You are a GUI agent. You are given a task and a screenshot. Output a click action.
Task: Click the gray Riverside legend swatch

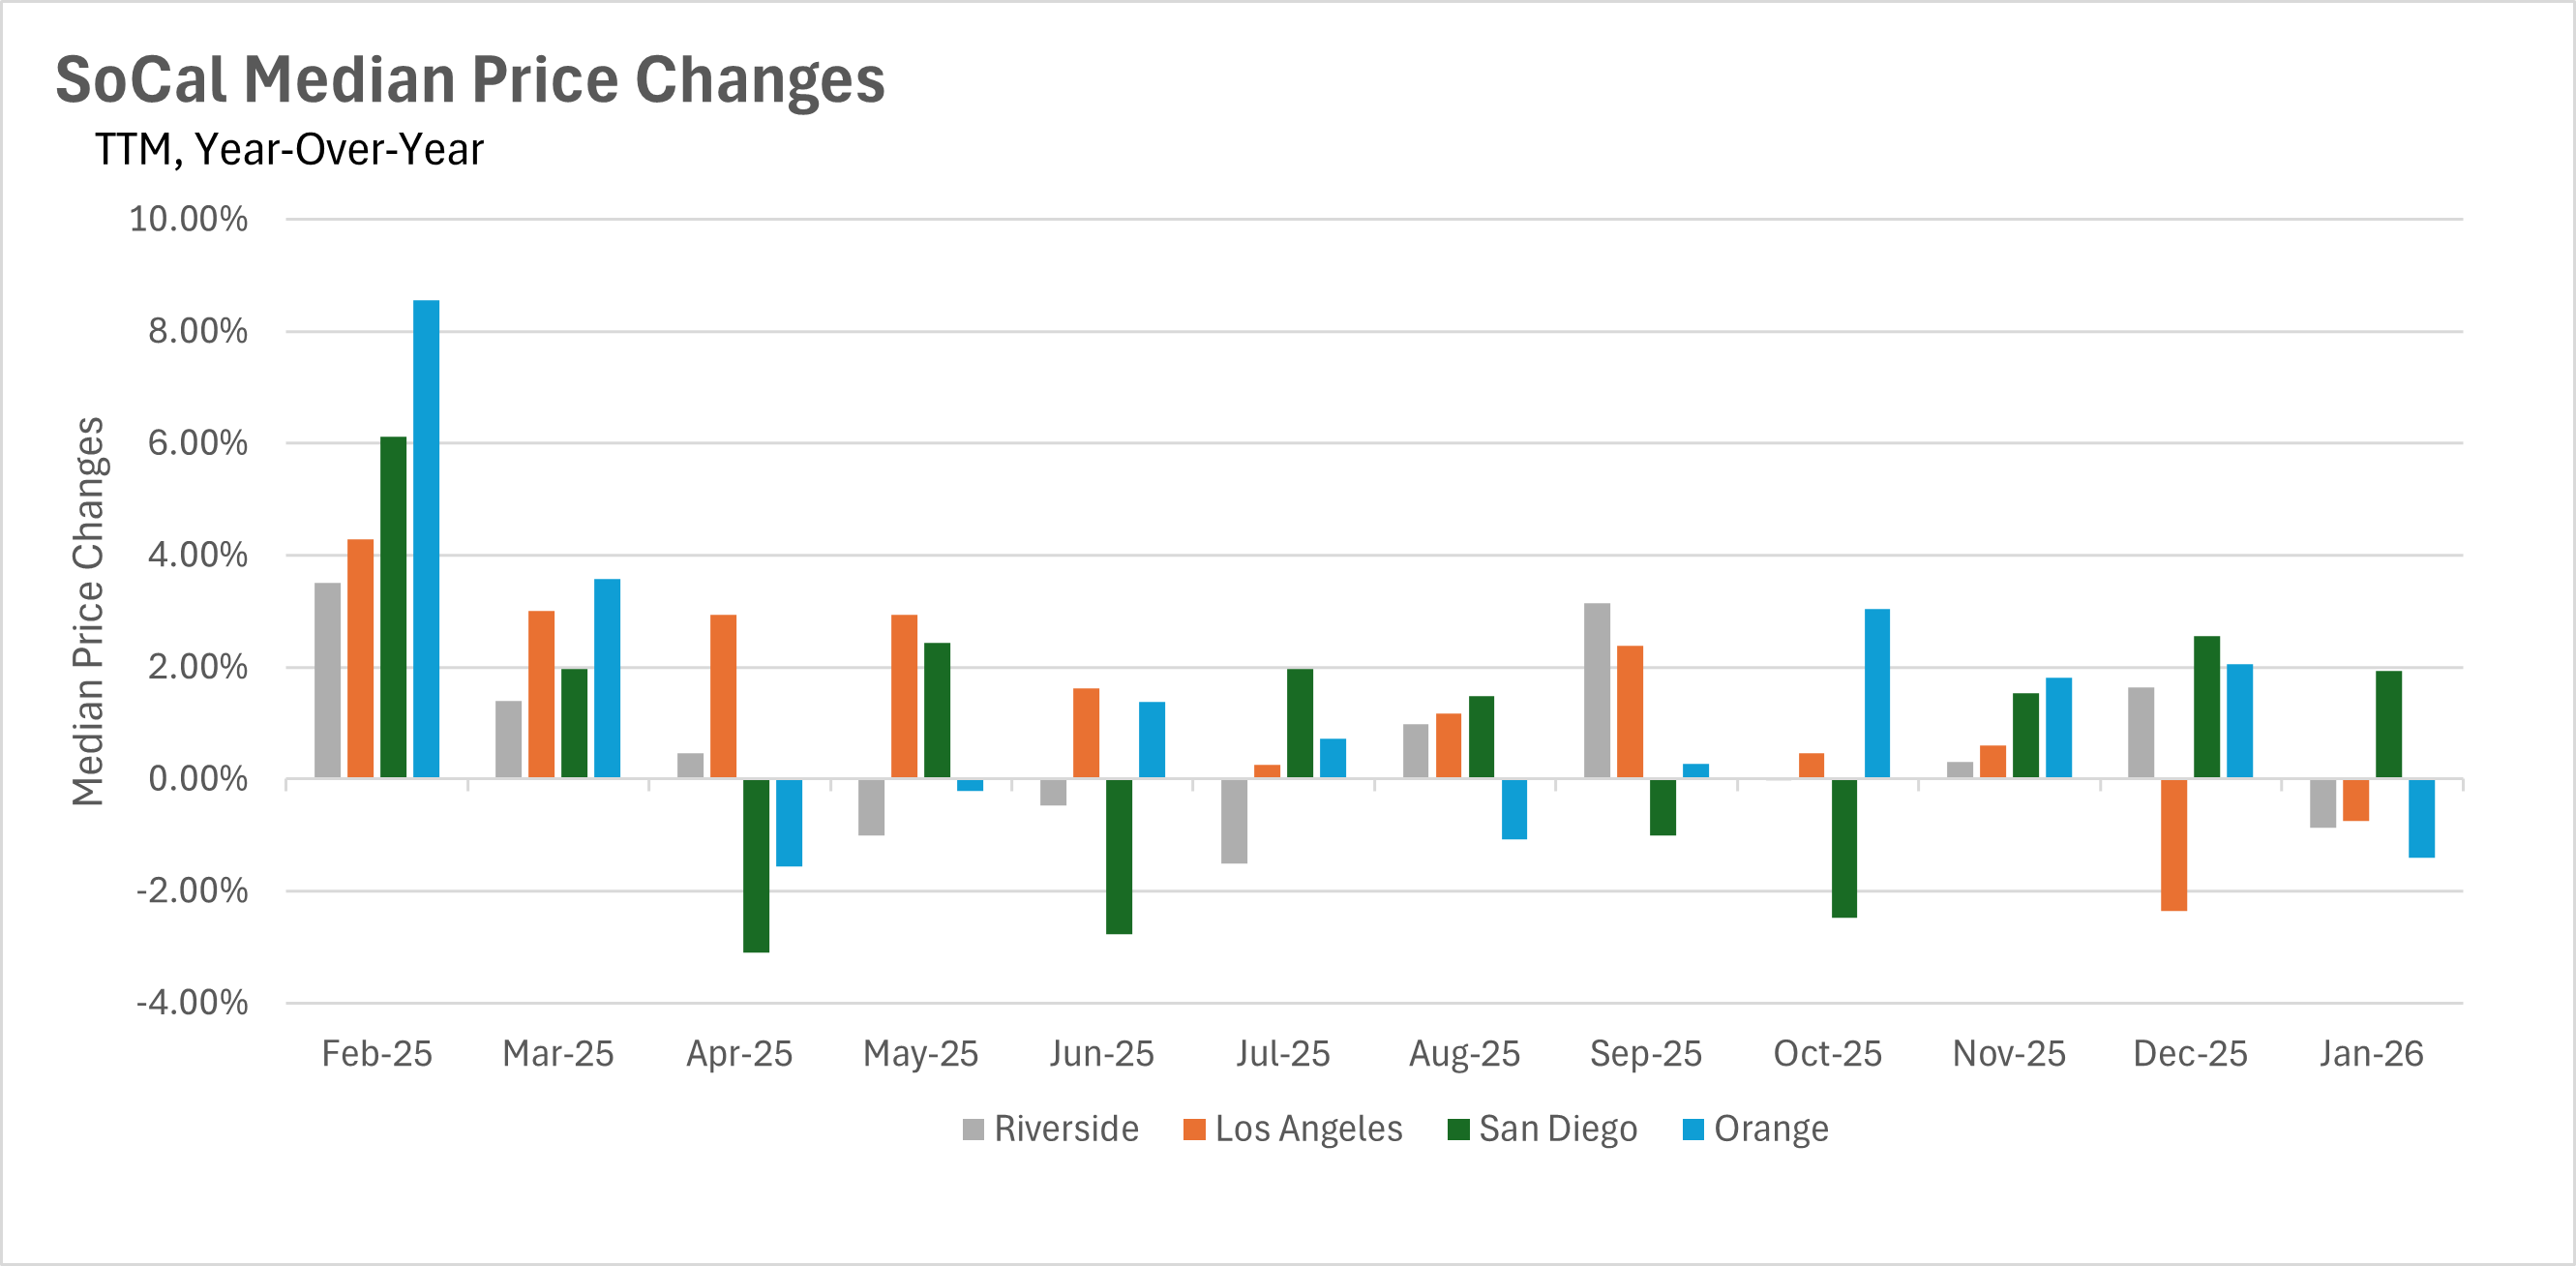973,1130
